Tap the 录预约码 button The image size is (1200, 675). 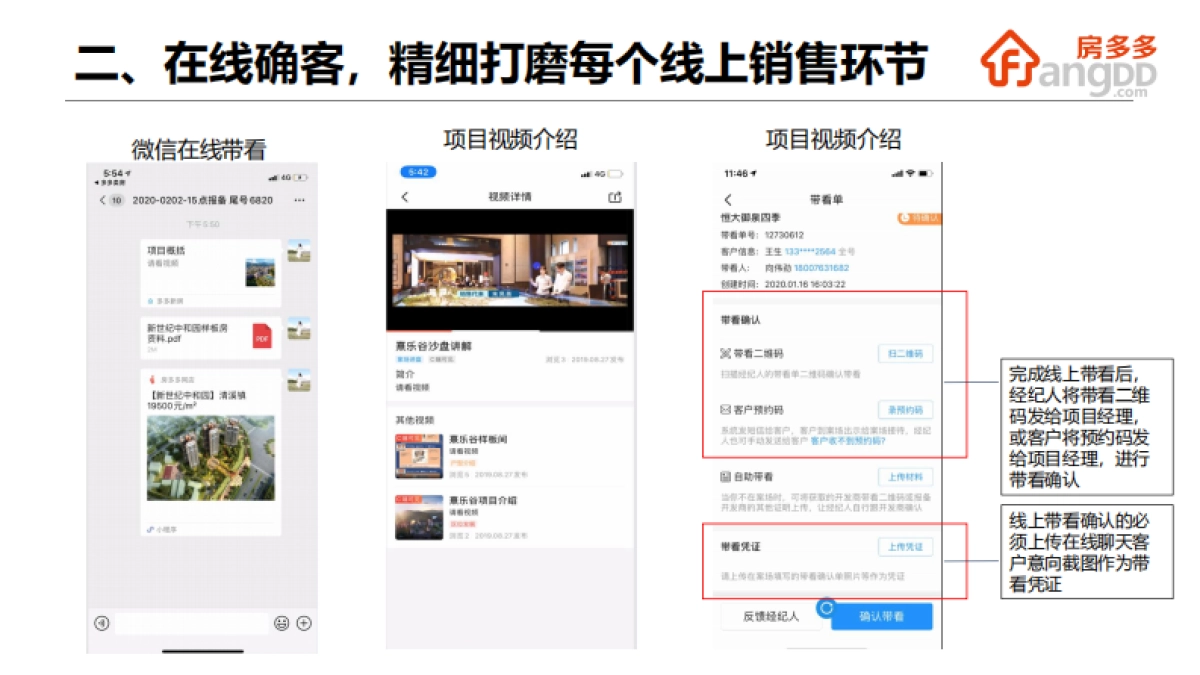coord(905,410)
